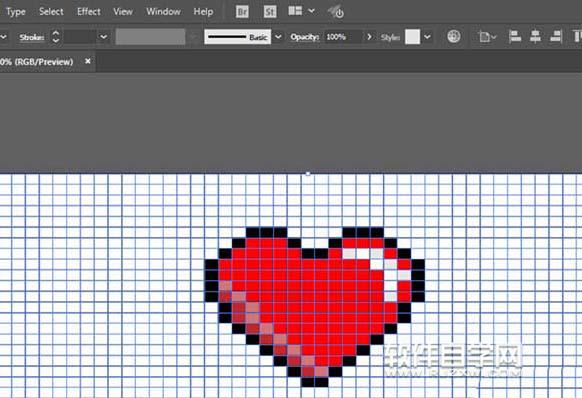Image resolution: width=582 pixels, height=398 pixels.
Task: Open the graphic style dropdown arrow
Action: (427, 37)
